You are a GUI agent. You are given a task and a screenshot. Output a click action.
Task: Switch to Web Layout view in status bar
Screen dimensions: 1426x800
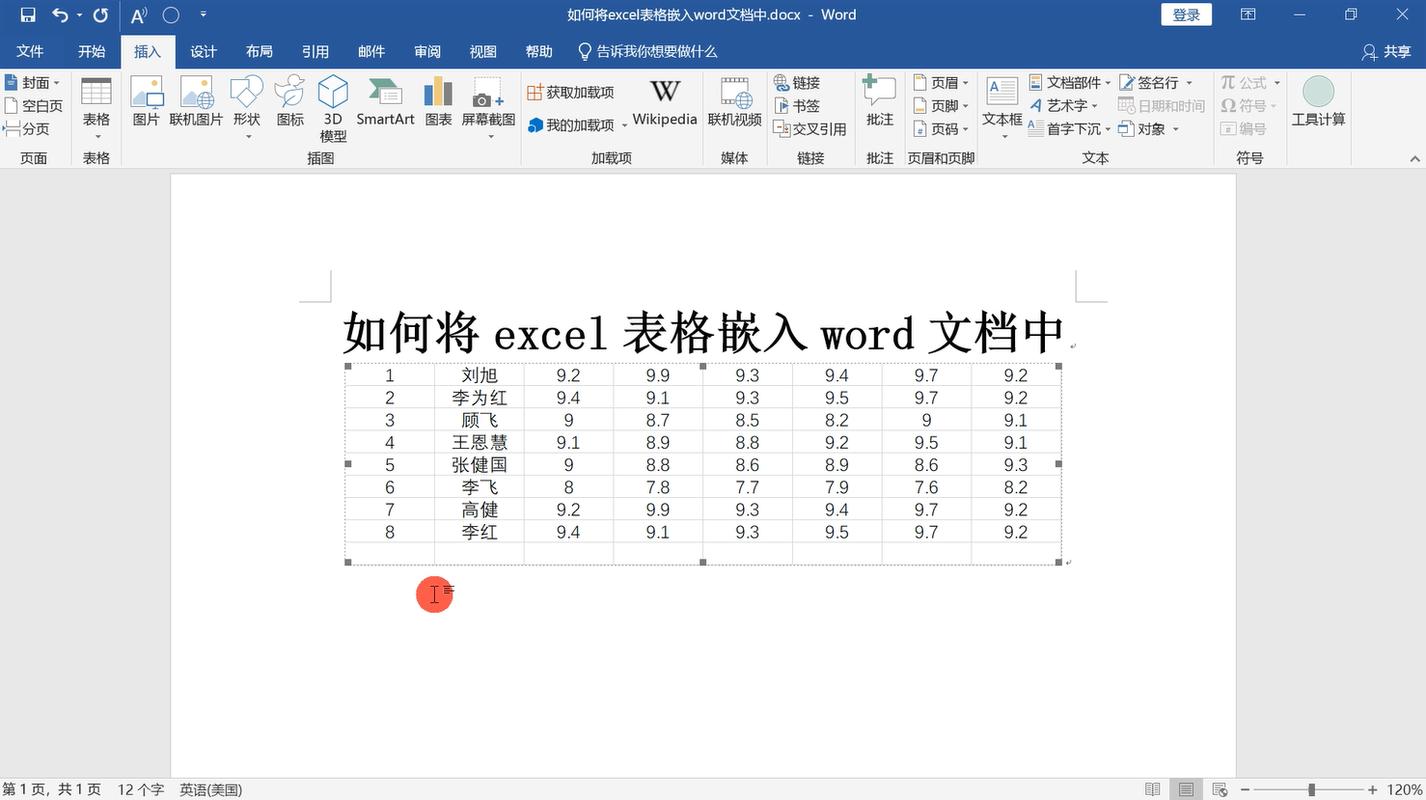(1219, 789)
